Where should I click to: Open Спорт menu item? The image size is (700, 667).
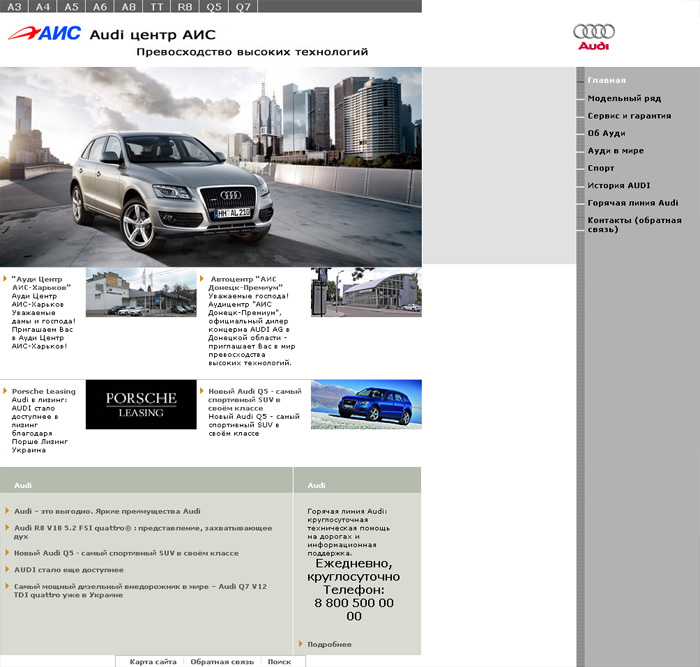(x=601, y=168)
